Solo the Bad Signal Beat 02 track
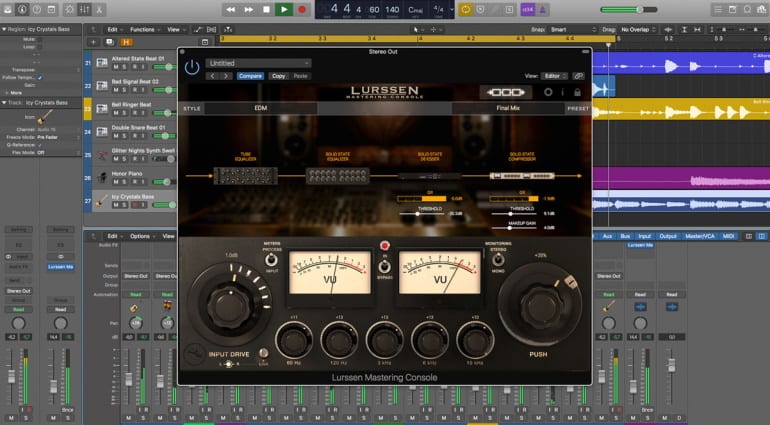The image size is (770, 425). point(125,90)
